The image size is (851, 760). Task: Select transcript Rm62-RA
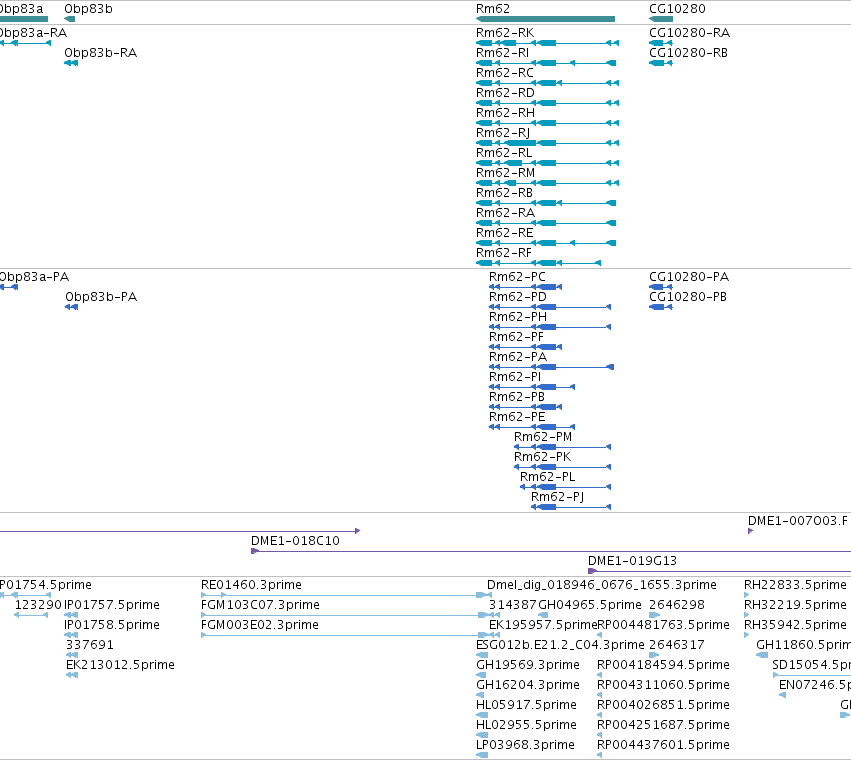546,223
